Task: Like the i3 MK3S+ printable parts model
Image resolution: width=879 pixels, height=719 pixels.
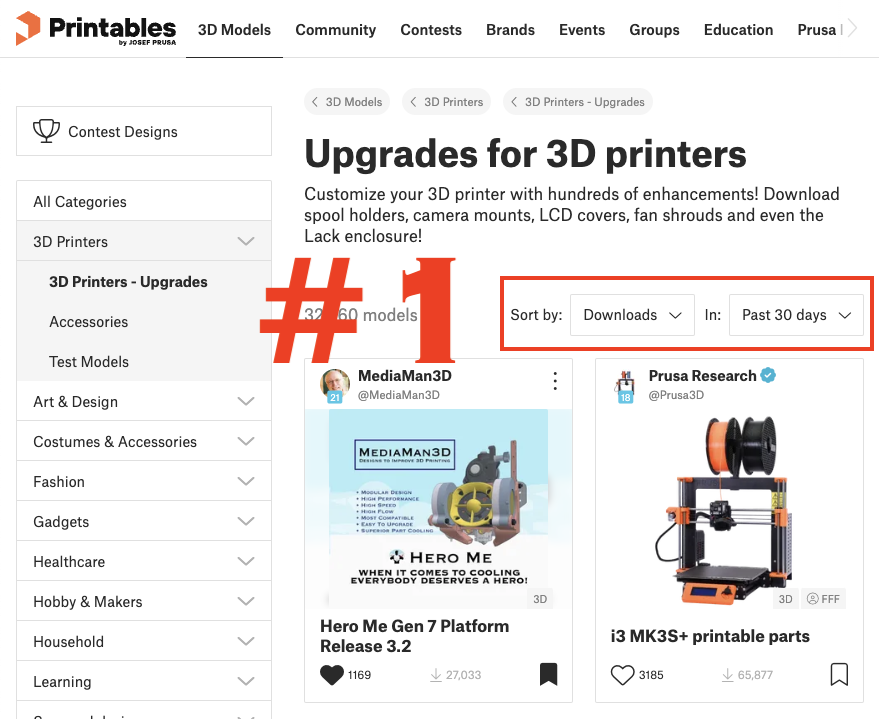Action: pos(622,675)
